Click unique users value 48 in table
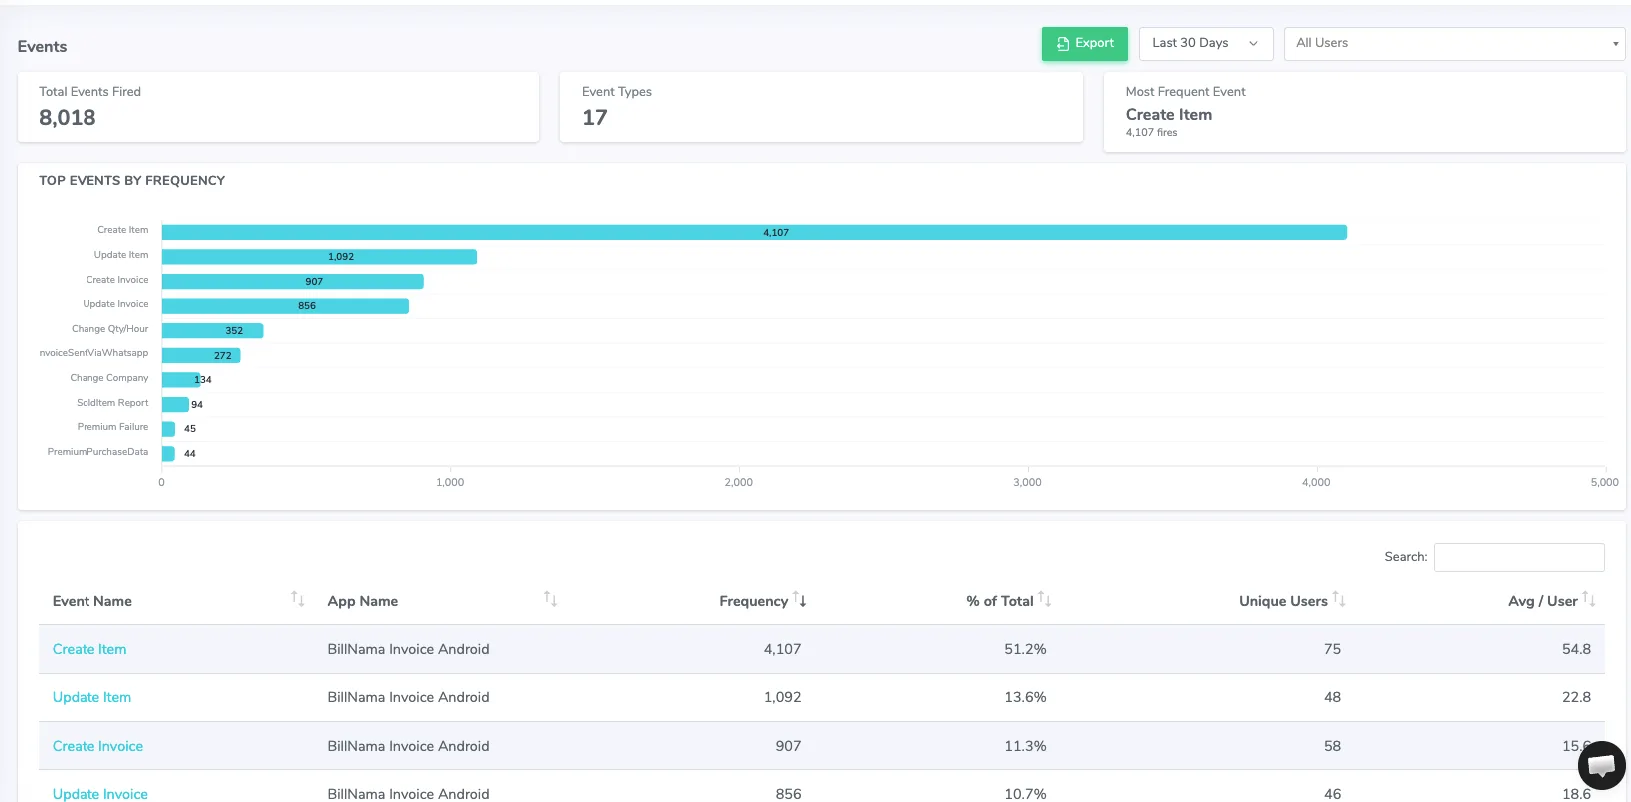Viewport: 1631px width, 802px height. point(1332,697)
